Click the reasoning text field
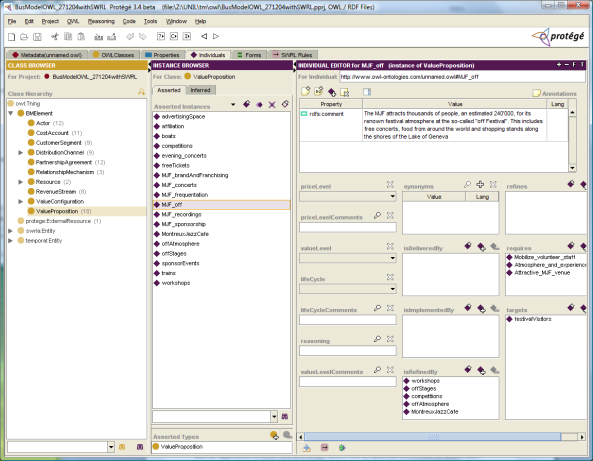The image size is (593, 461). pos(348,351)
